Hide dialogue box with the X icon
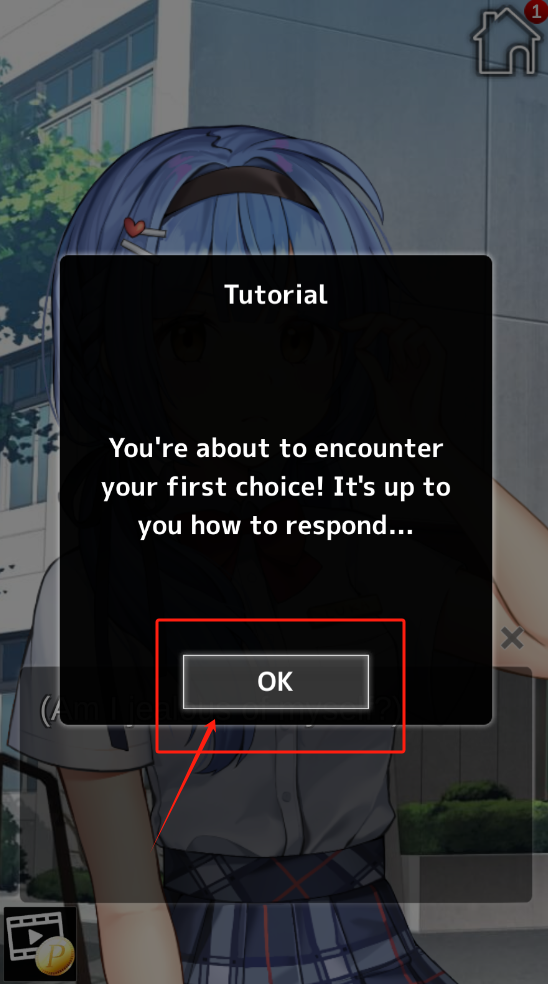 coord(512,638)
